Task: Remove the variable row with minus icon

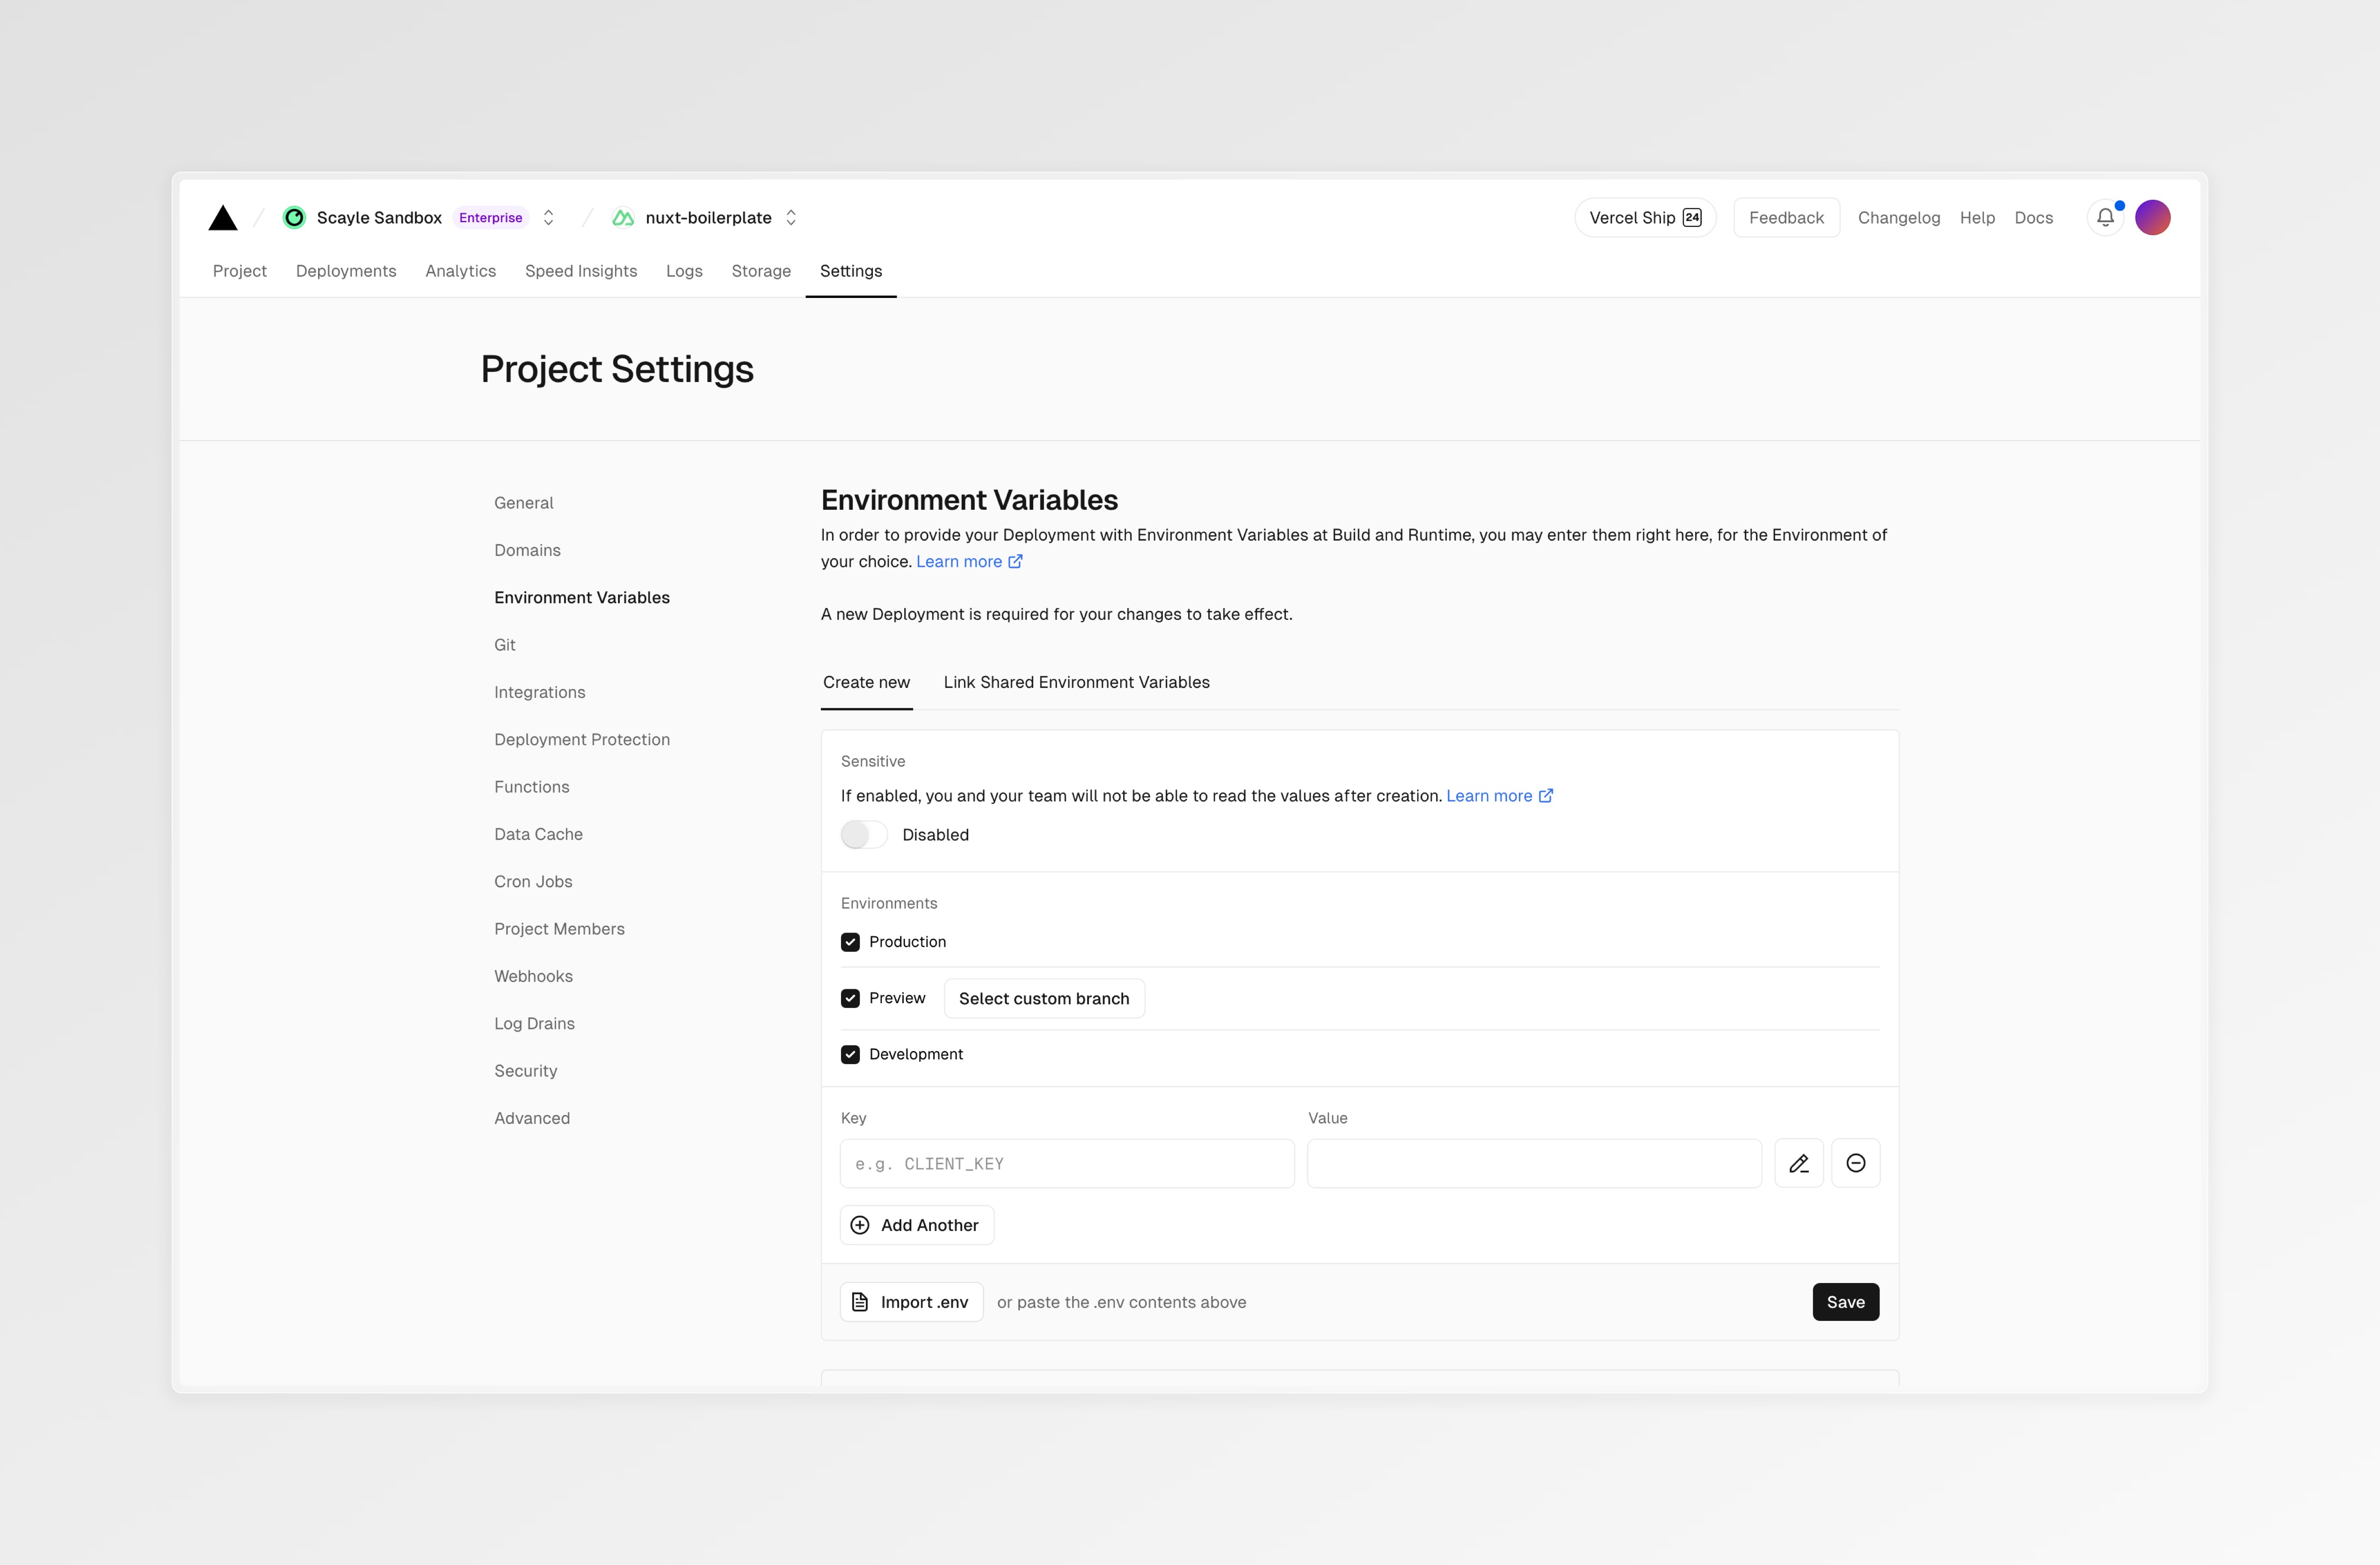Action: click(x=1855, y=1163)
